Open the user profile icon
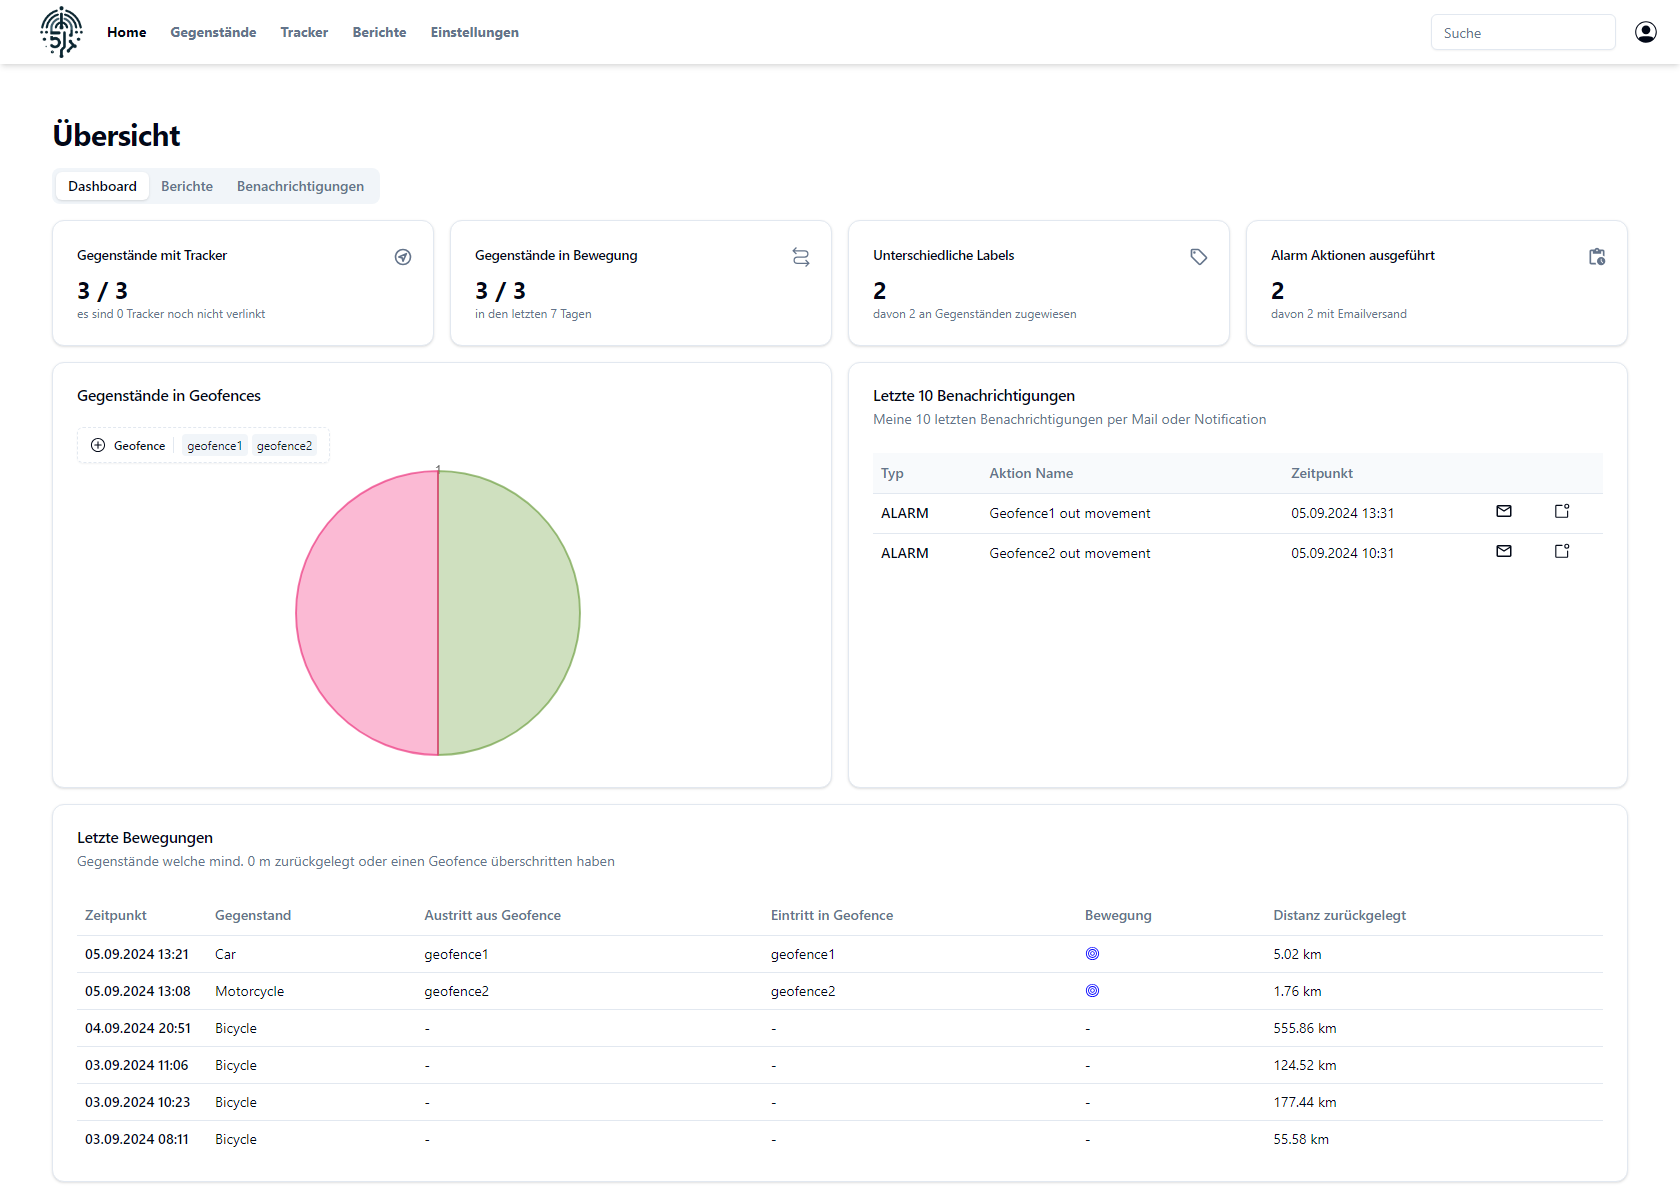Viewport: 1680px width, 1200px height. [1645, 32]
